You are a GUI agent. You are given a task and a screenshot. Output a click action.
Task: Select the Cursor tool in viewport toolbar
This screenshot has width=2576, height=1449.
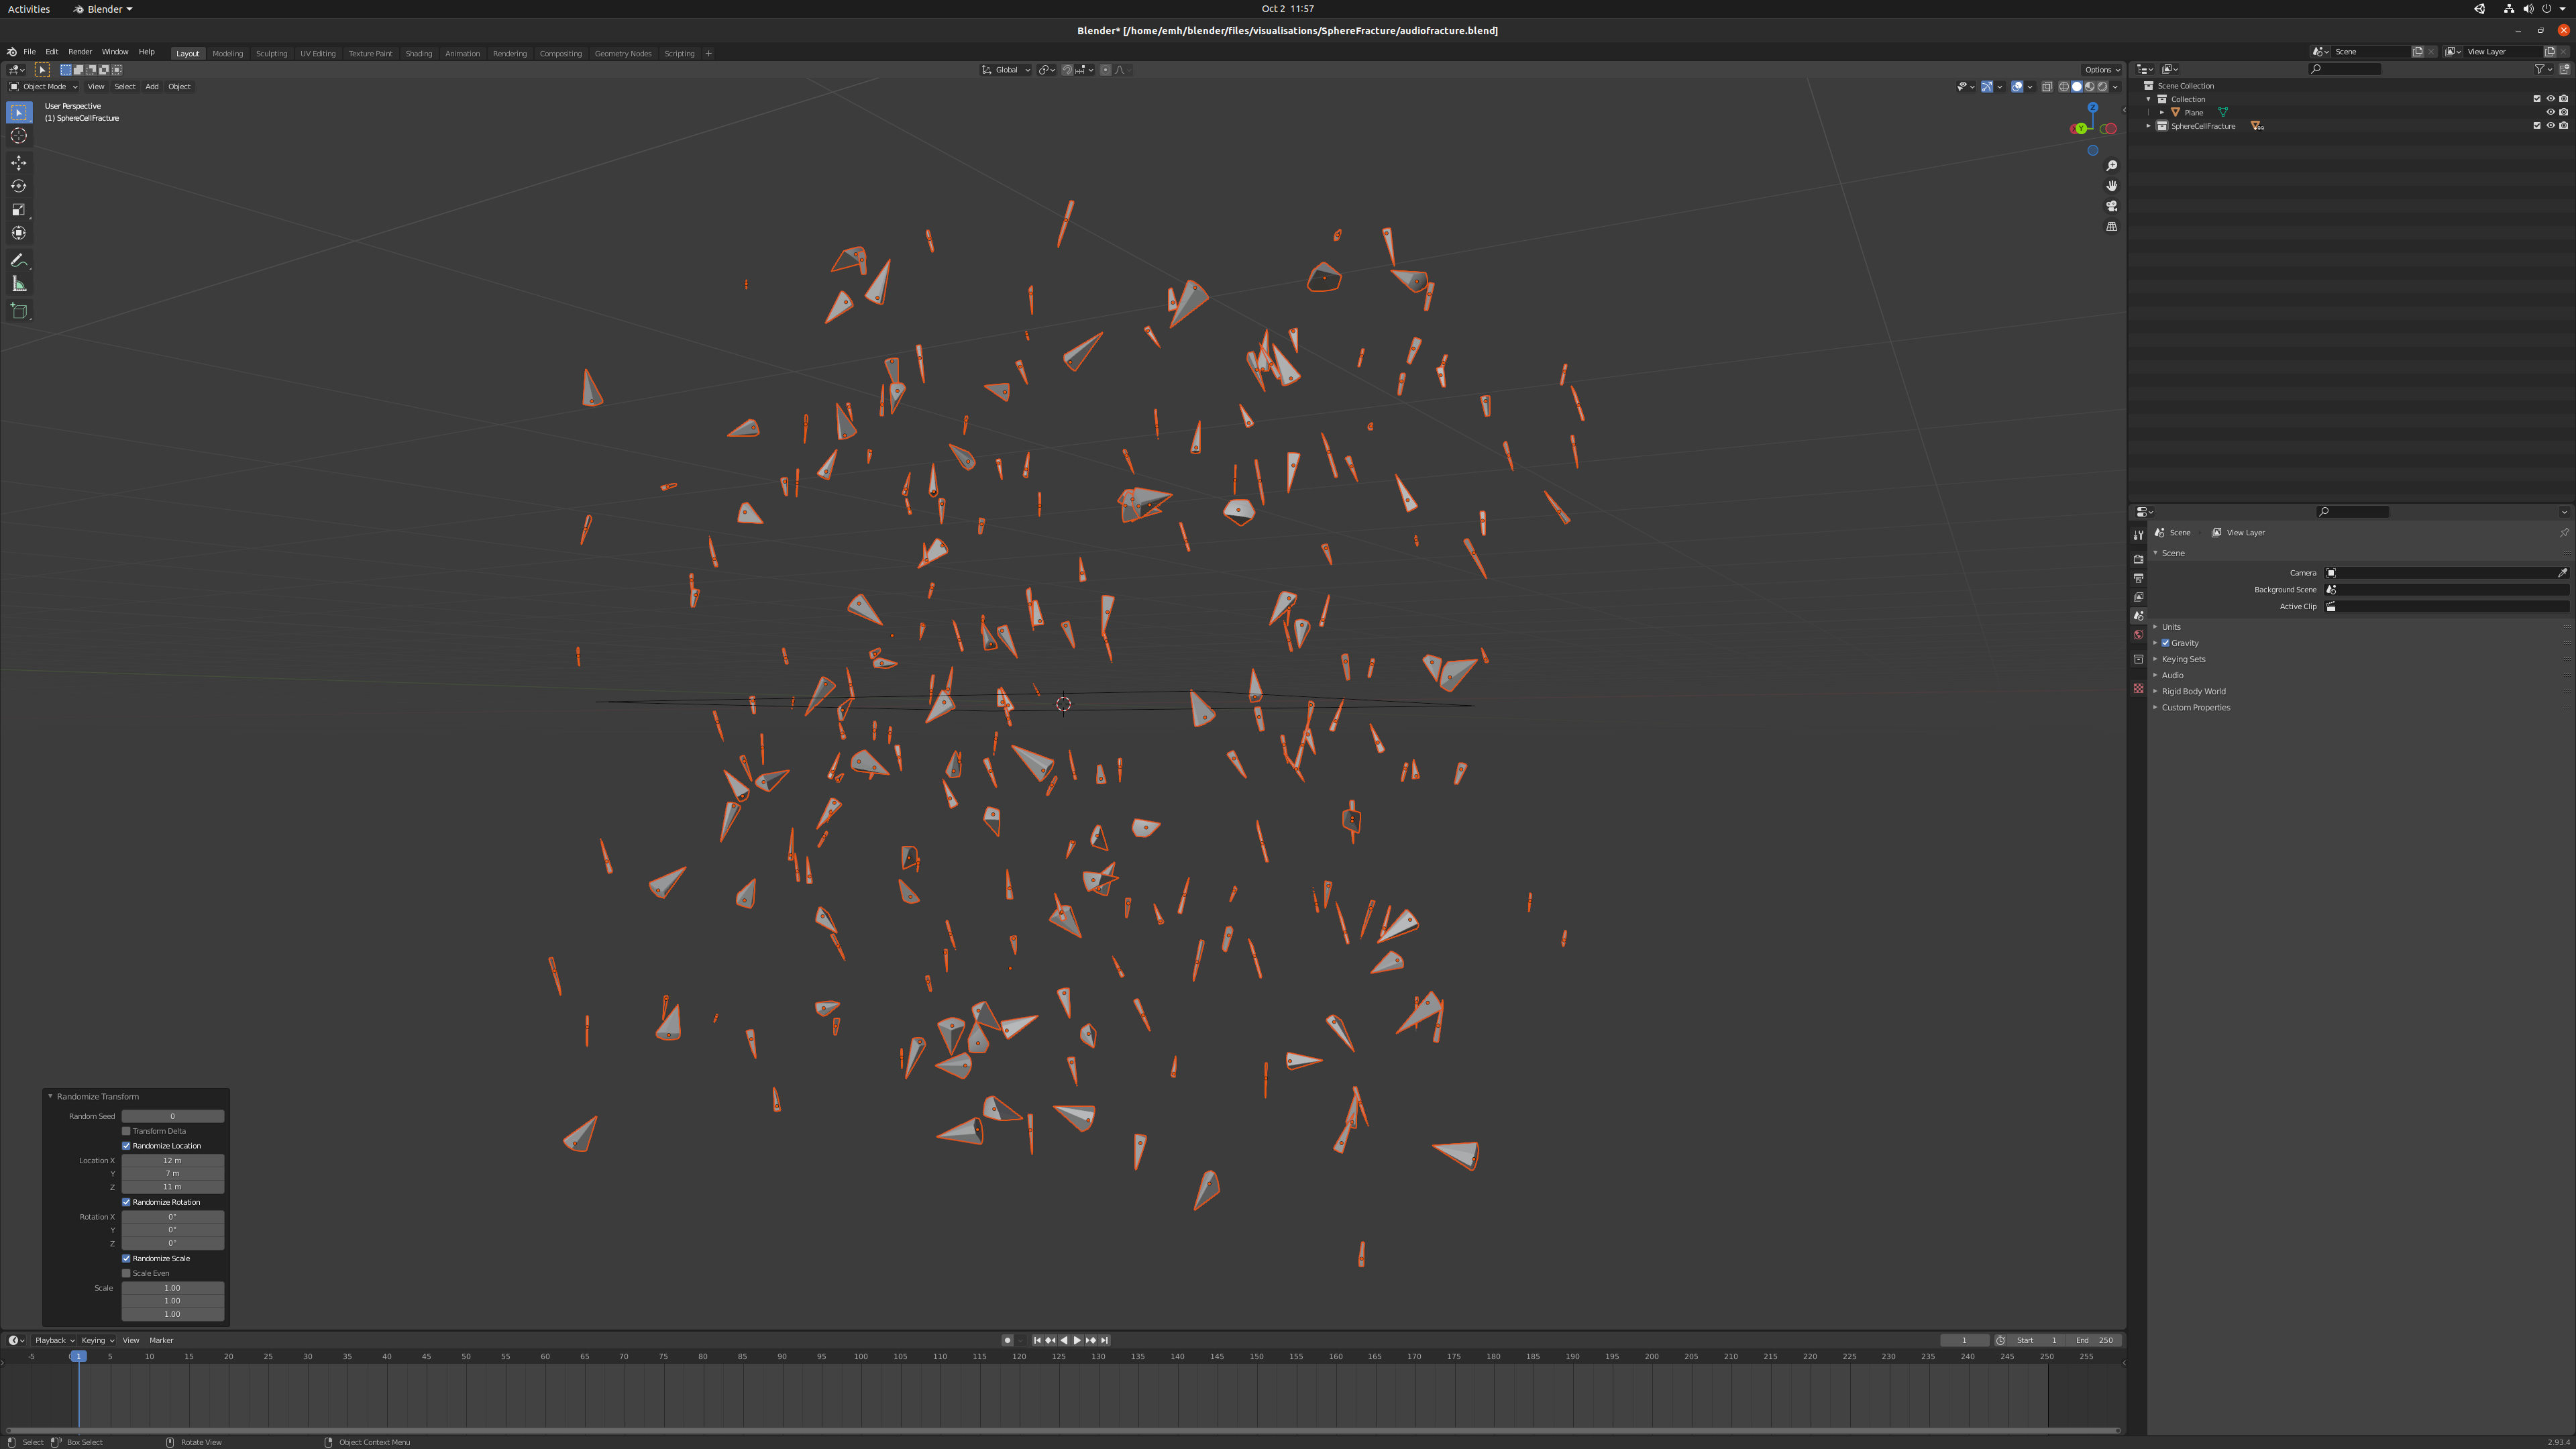19,136
